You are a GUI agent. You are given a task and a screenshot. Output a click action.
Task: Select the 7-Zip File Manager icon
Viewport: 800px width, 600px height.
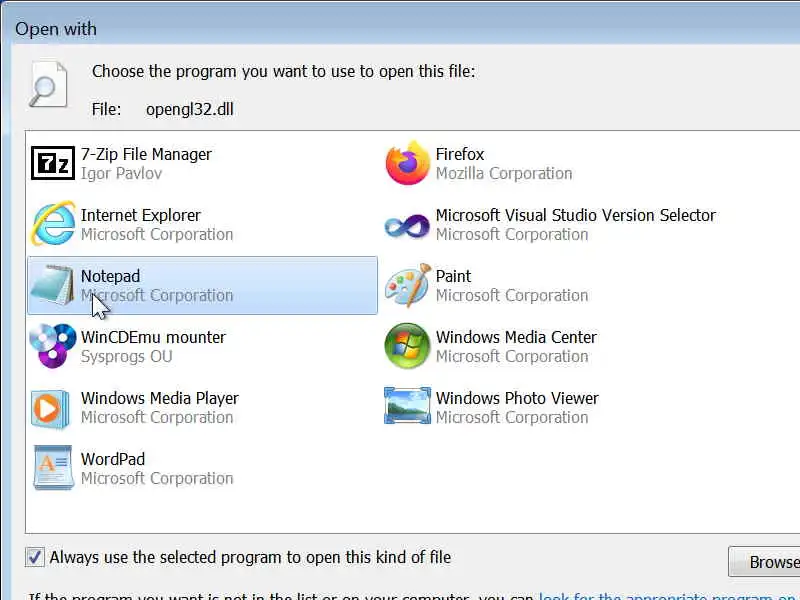[x=53, y=163]
